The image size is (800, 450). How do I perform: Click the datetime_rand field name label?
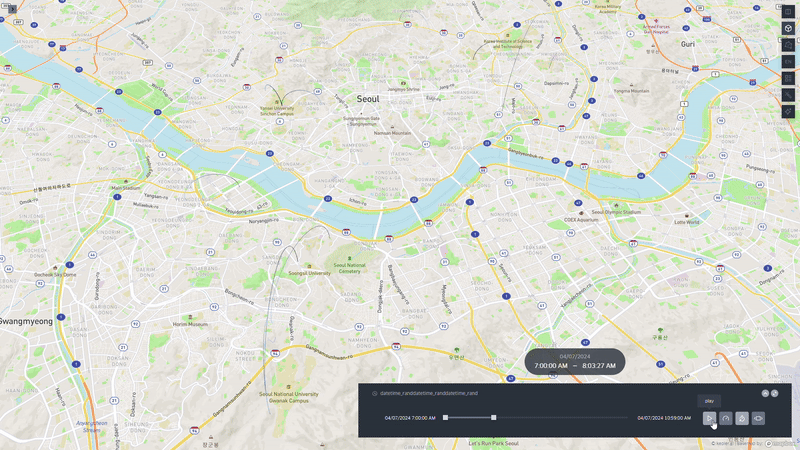tap(429, 393)
